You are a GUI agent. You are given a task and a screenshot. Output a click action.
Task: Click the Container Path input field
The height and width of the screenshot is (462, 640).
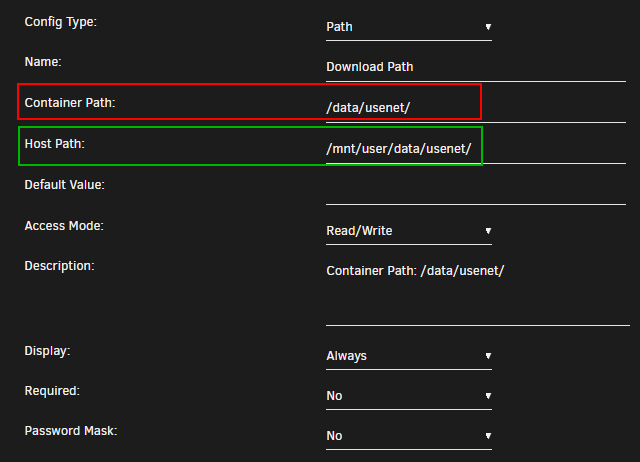point(475,108)
